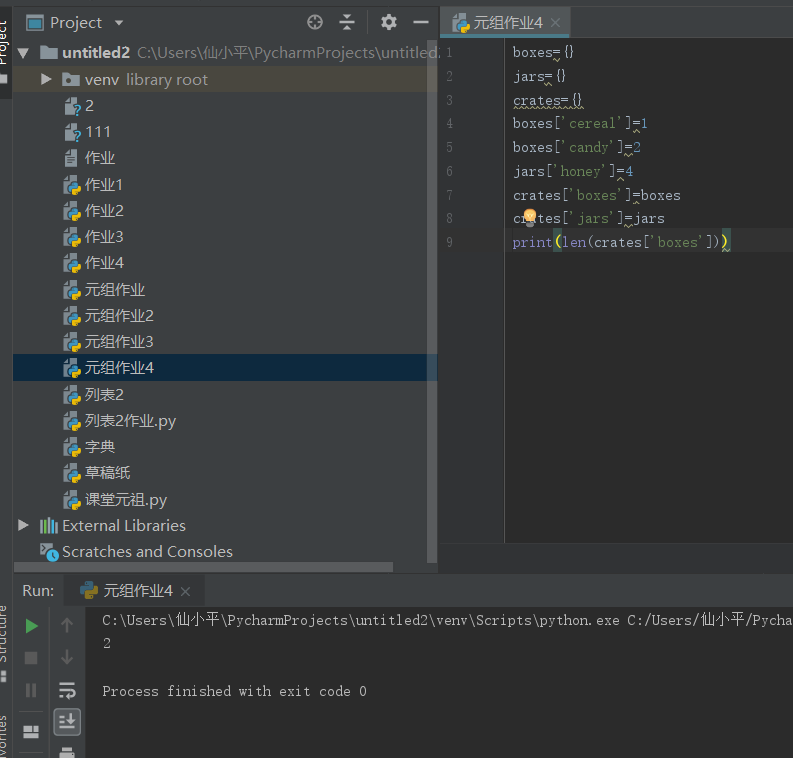Click 'Process finished with exit code 0'
This screenshot has height=758, width=793.
tap(234, 691)
